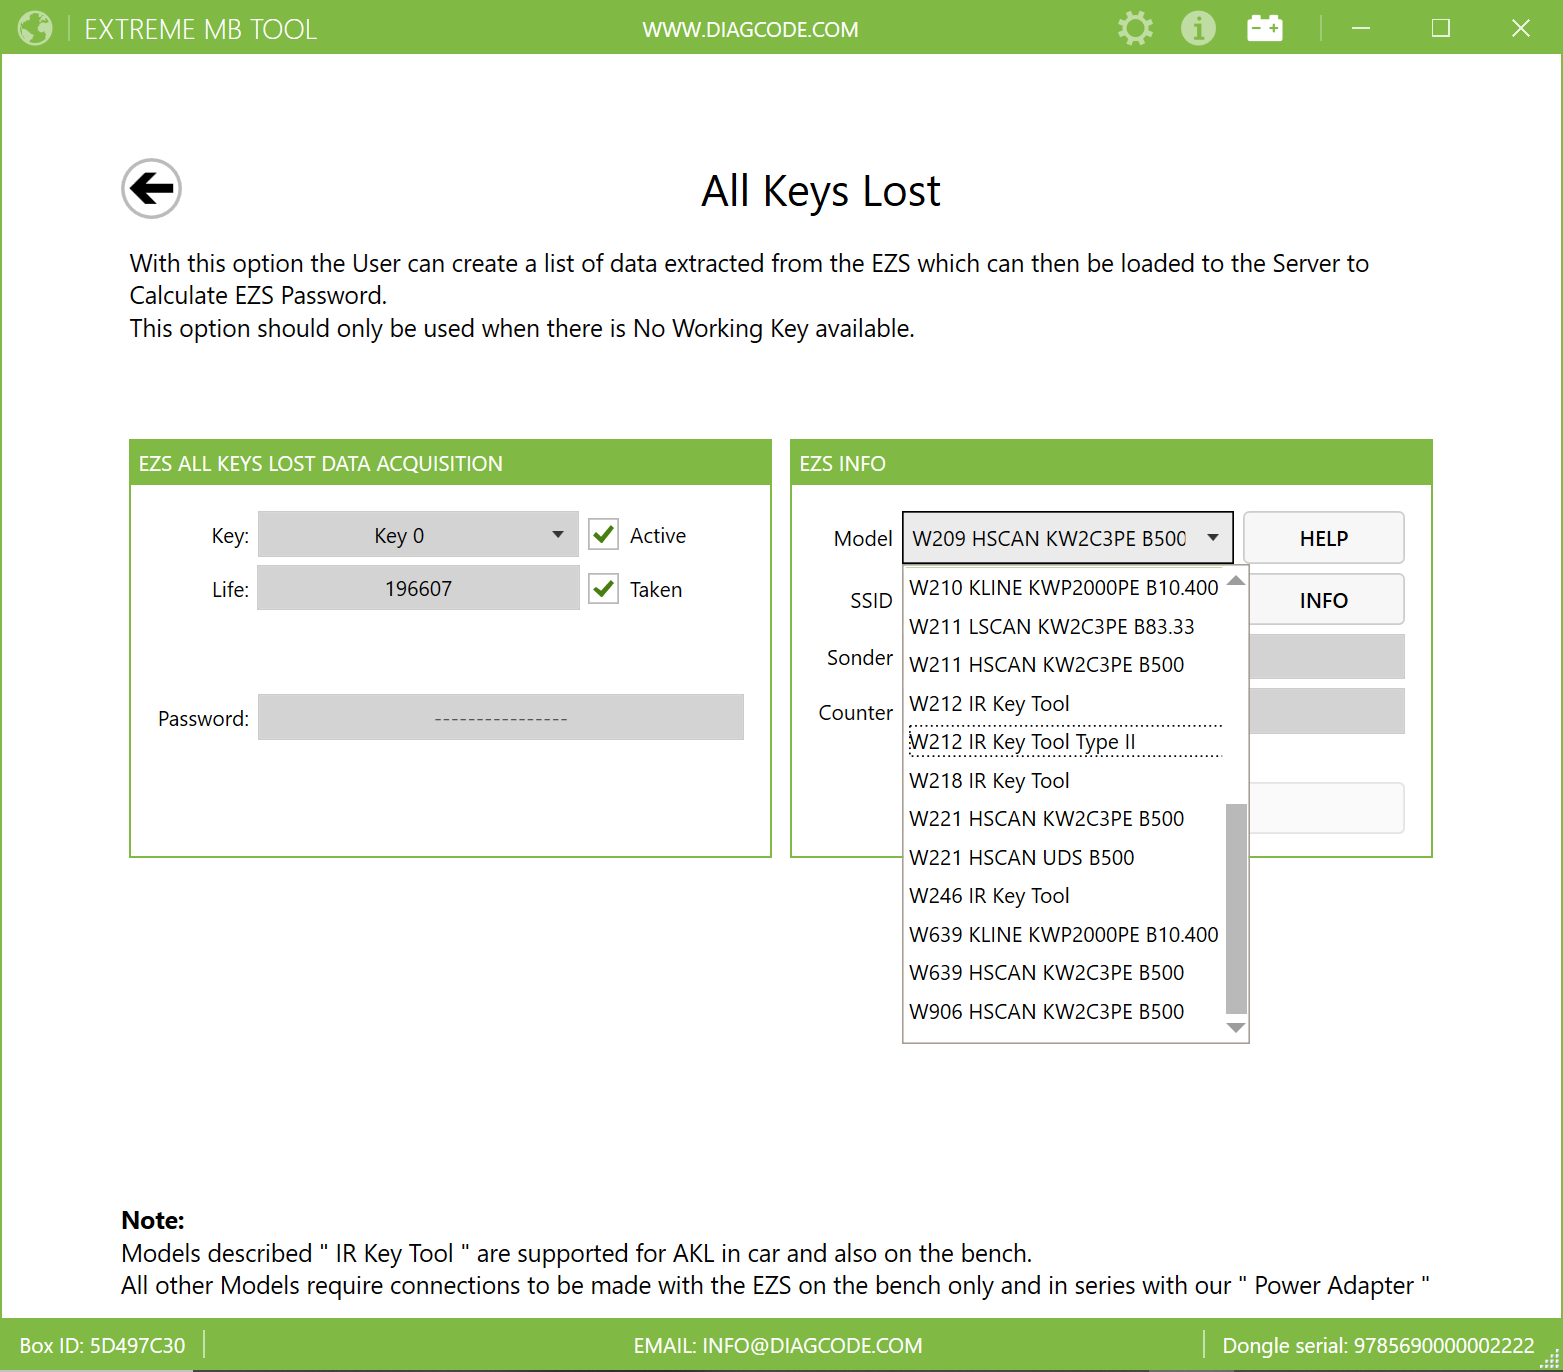Image resolution: width=1563 pixels, height=1372 pixels.
Task: Click the model list scrollbar thumb
Action: (x=1236, y=909)
